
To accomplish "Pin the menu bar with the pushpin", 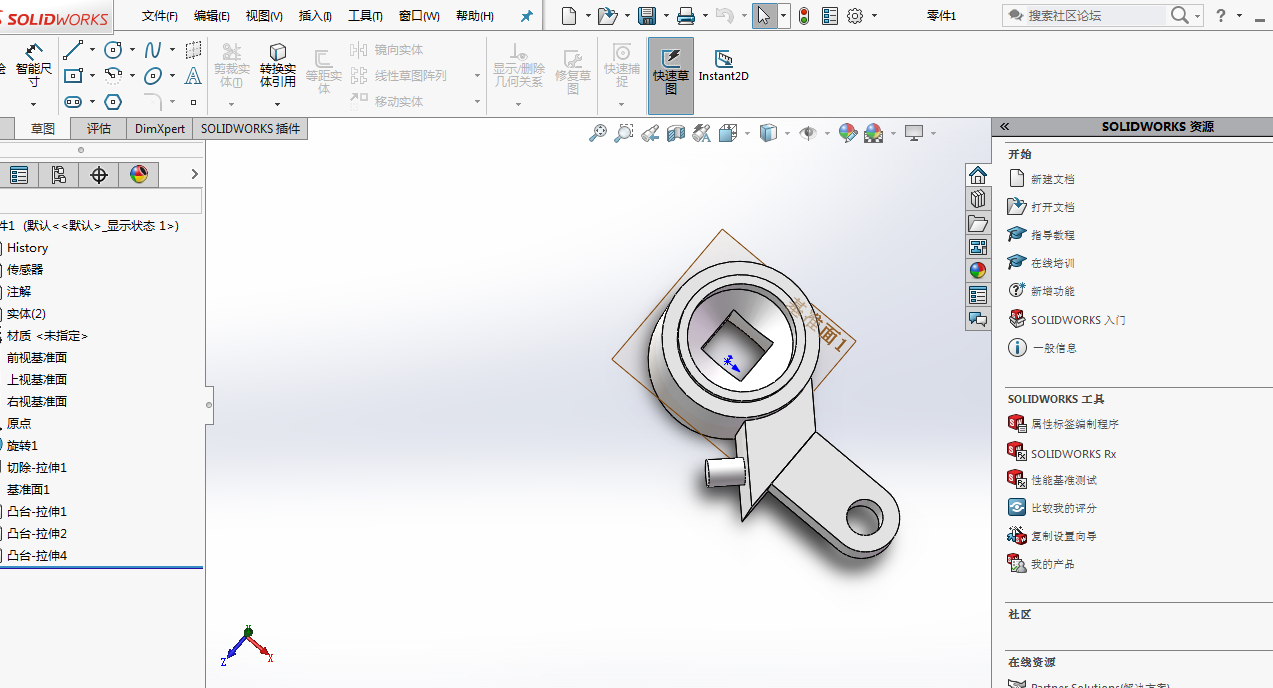I will (527, 16).
